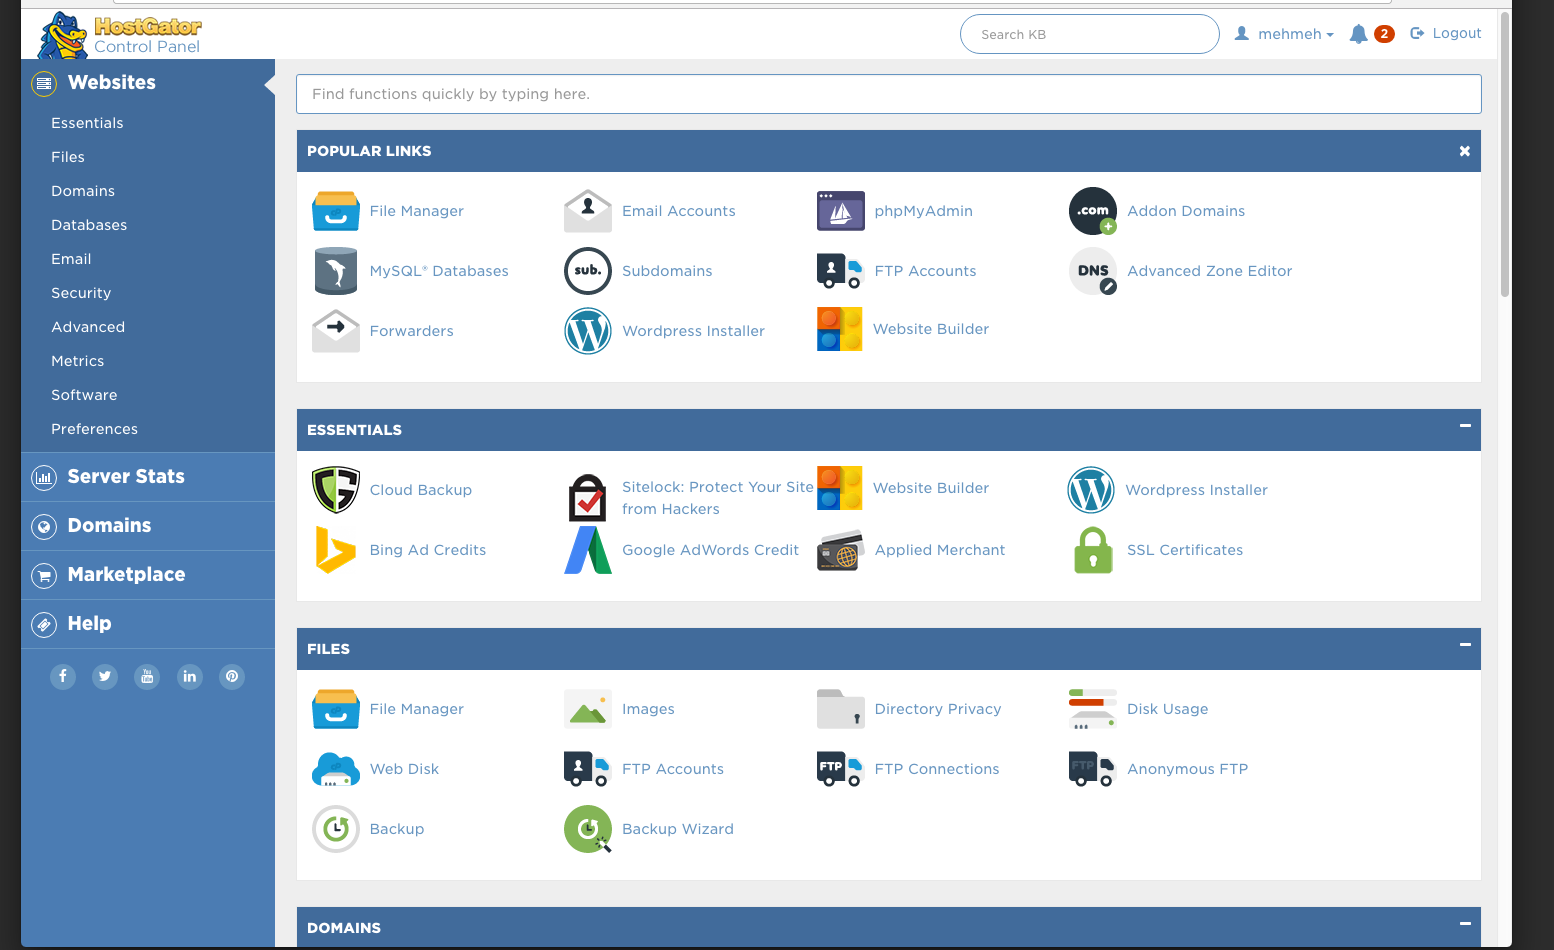Click the Backup Wizard icon
Screen dimensions: 1554x950
(587, 829)
